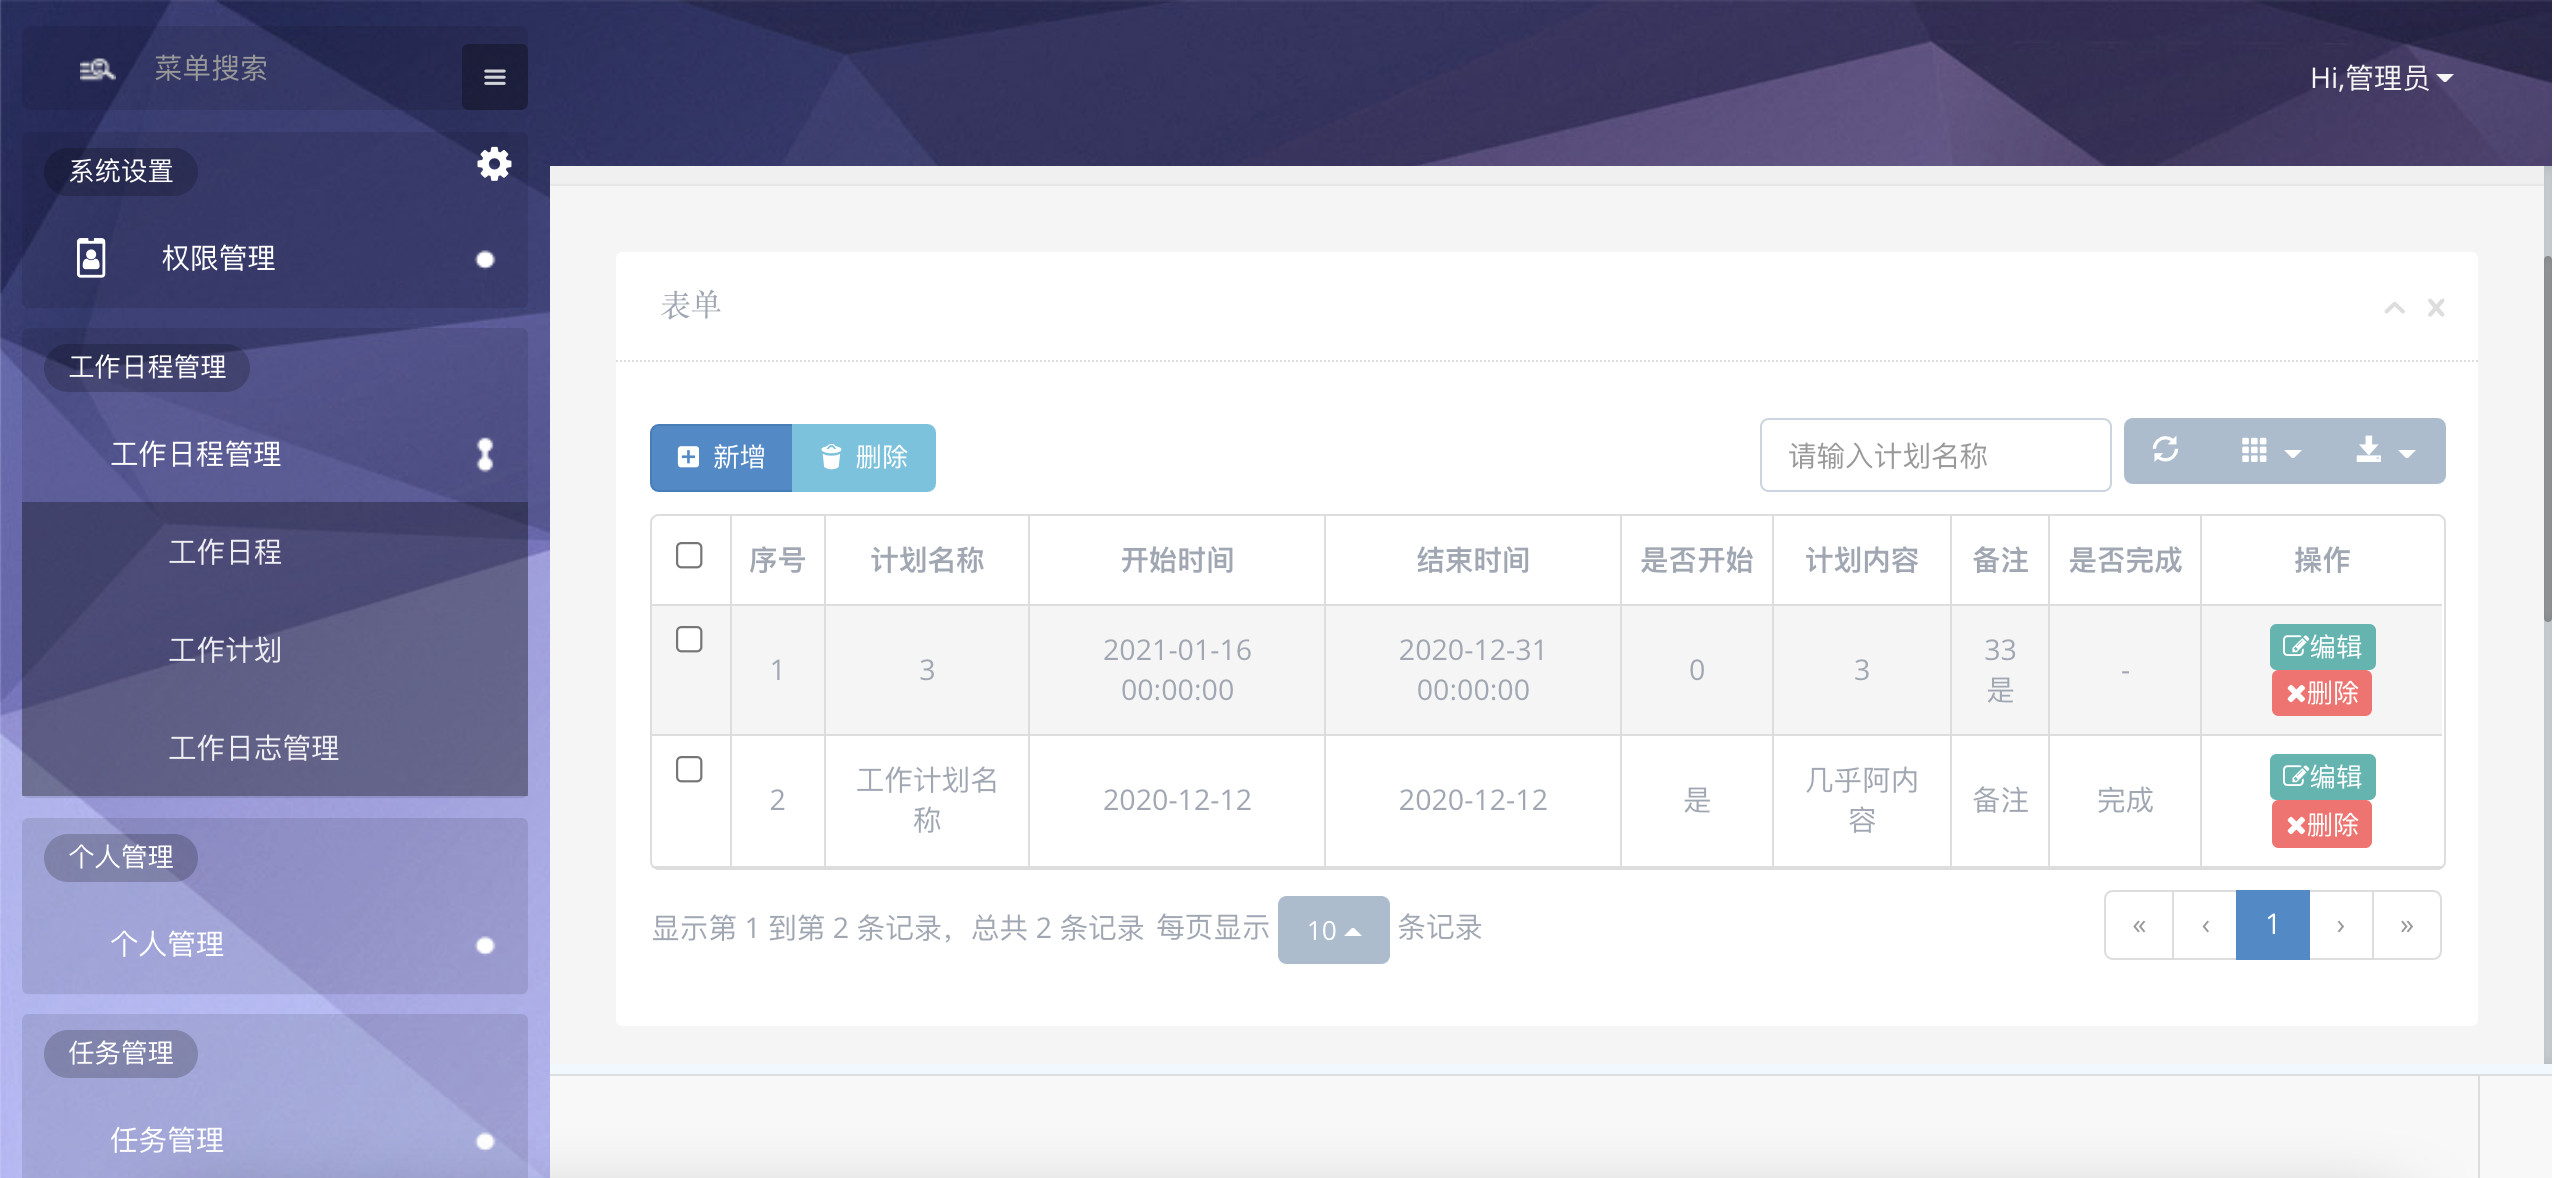The height and width of the screenshot is (1178, 2554).
Task: Click the blue 新增 button
Action: [721, 458]
